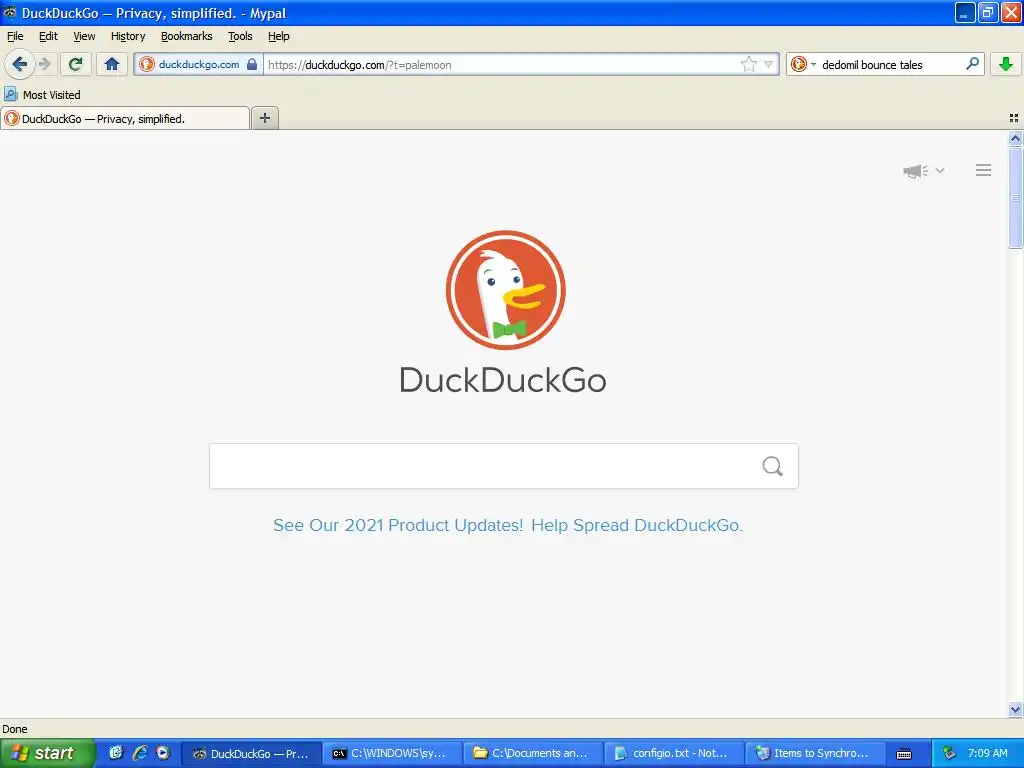Select the DuckDuckGo — Privacy, simplified tab
This screenshot has width=1024, height=768.
tap(125, 118)
